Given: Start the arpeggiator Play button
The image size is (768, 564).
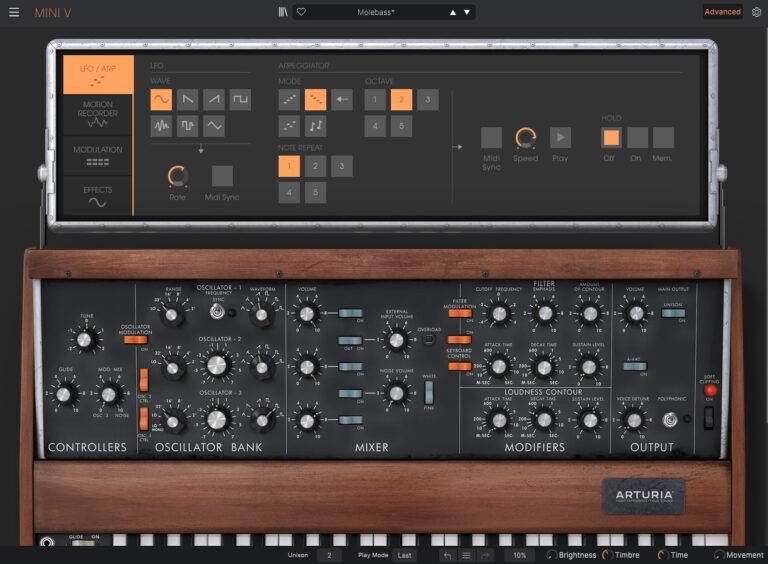Looking at the screenshot, I should pyautogui.click(x=560, y=138).
